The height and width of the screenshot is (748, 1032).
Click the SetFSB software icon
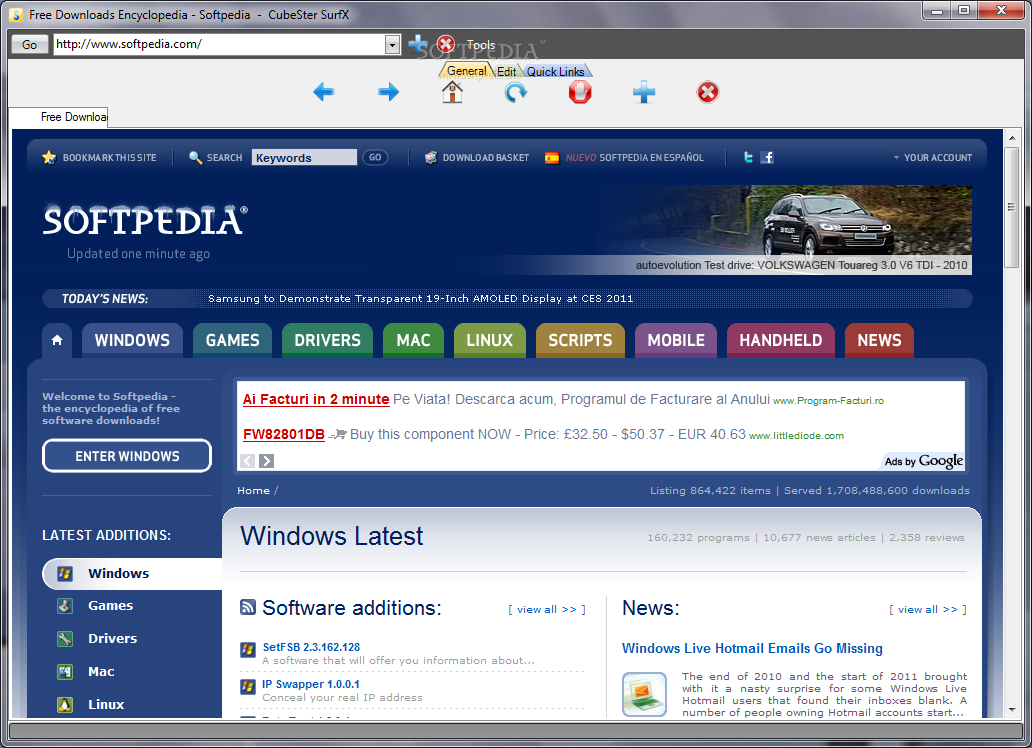(x=247, y=650)
